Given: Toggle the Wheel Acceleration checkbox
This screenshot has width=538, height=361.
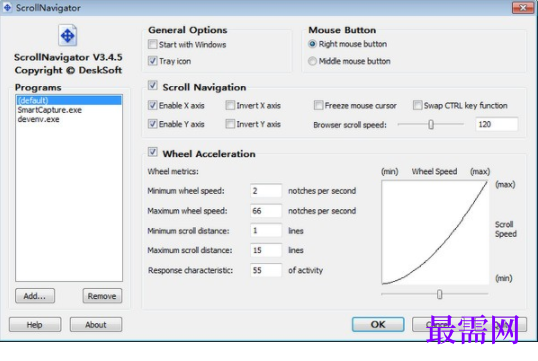Looking at the screenshot, I should click(x=153, y=152).
